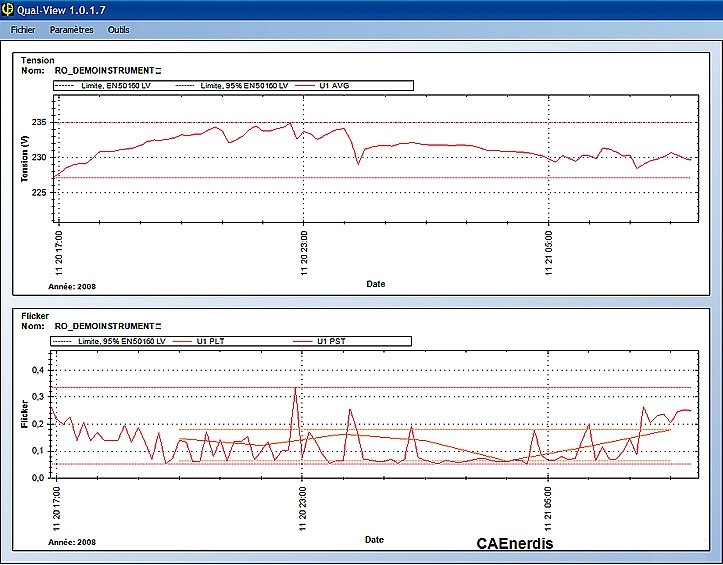Click the Date axis label of Flicker chart

[x=374, y=540]
